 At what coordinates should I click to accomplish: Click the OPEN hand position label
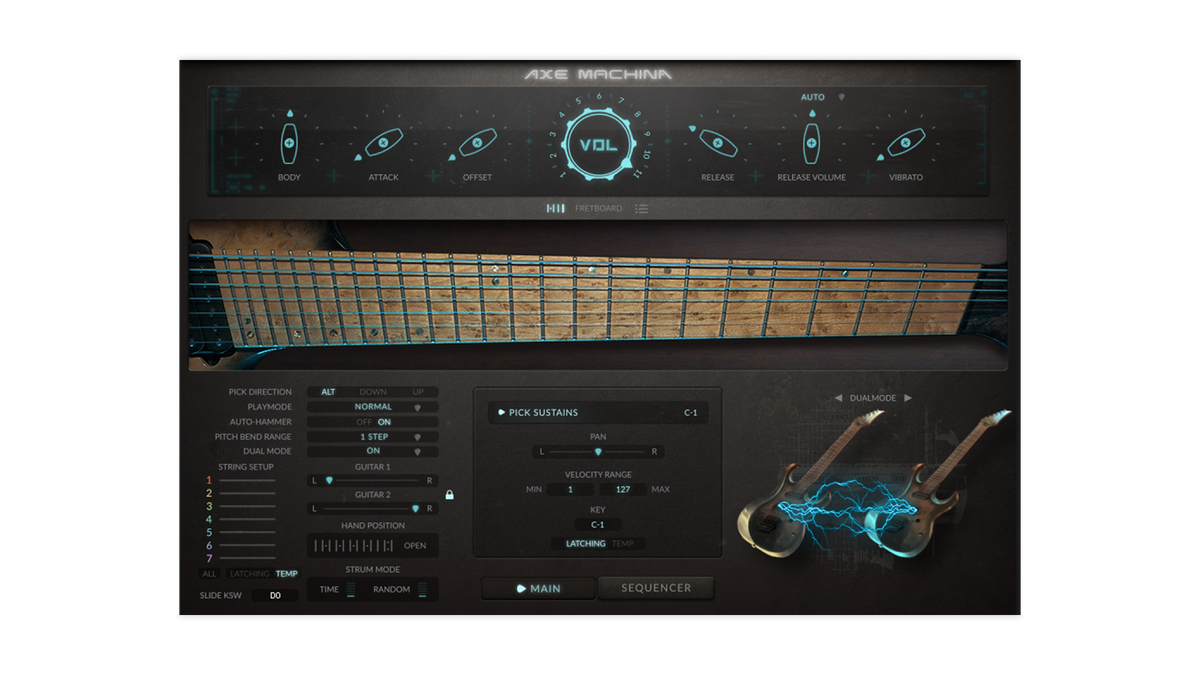point(415,546)
